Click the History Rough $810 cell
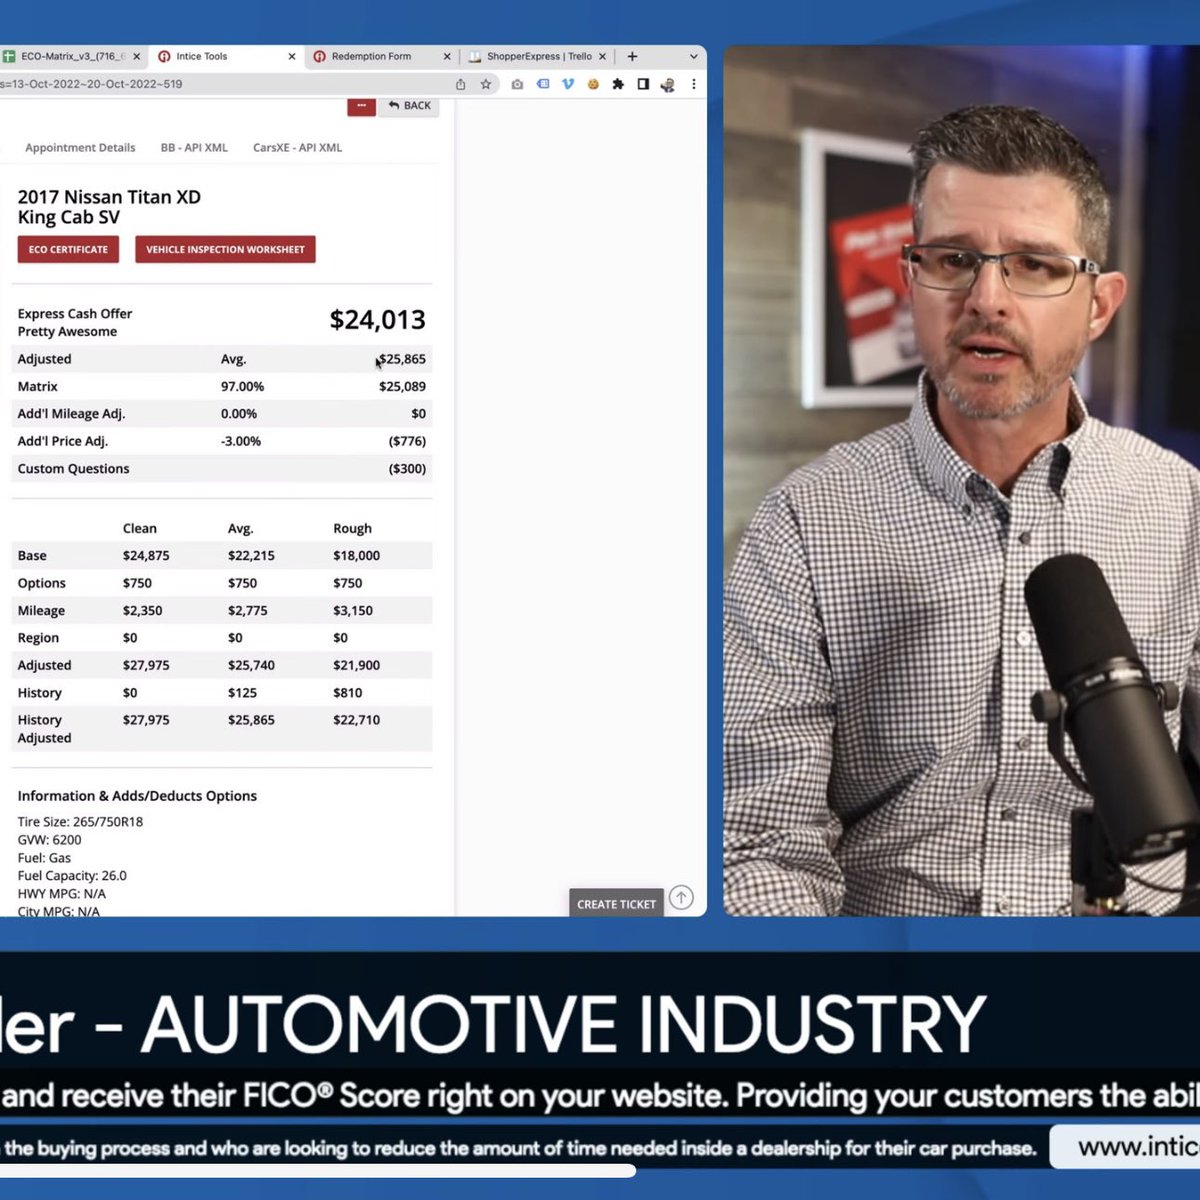The width and height of the screenshot is (1200, 1200). tap(347, 692)
